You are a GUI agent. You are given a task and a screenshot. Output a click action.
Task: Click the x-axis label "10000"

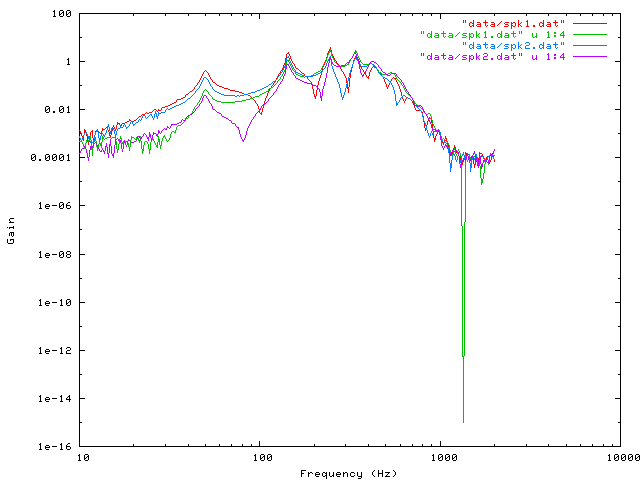(x=623, y=458)
